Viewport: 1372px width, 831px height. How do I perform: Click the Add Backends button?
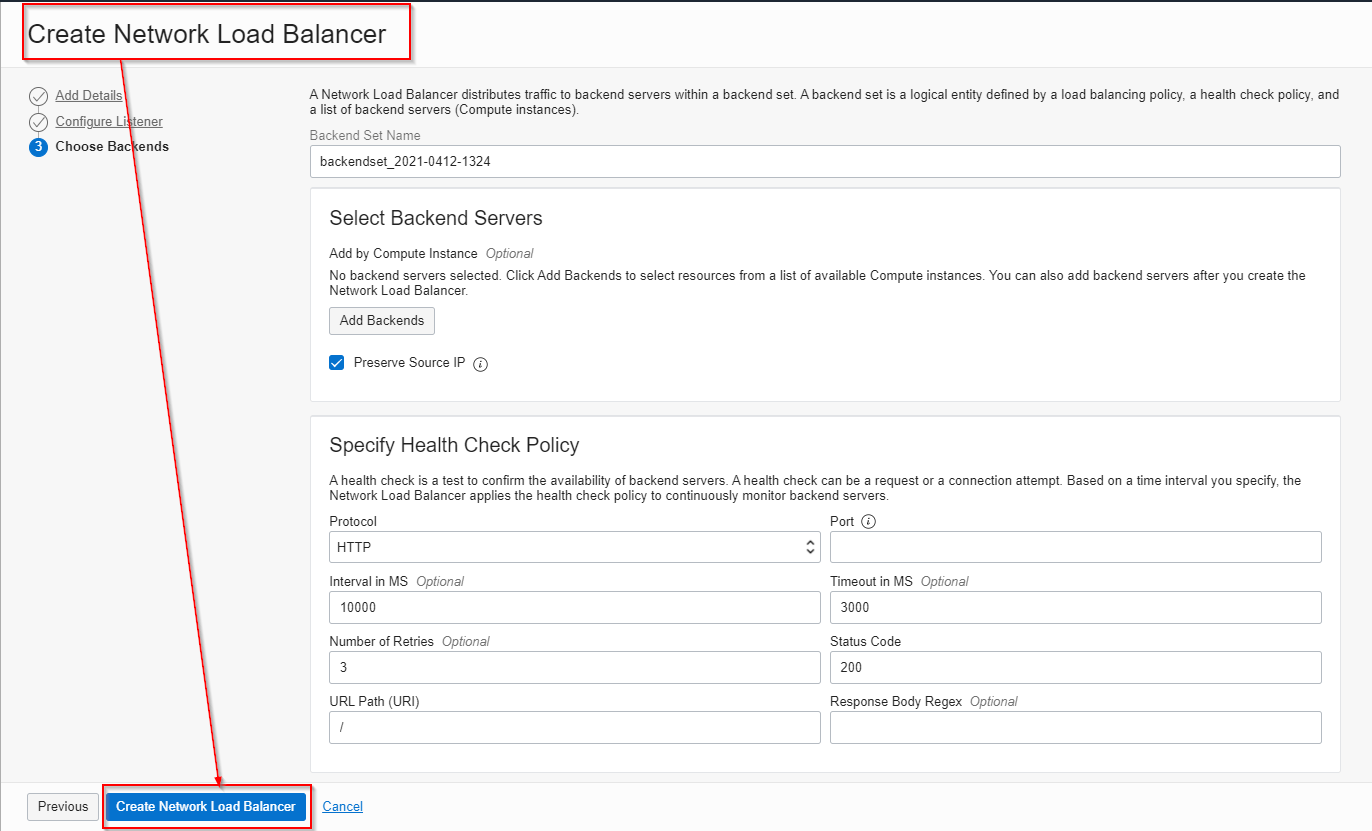(x=381, y=321)
